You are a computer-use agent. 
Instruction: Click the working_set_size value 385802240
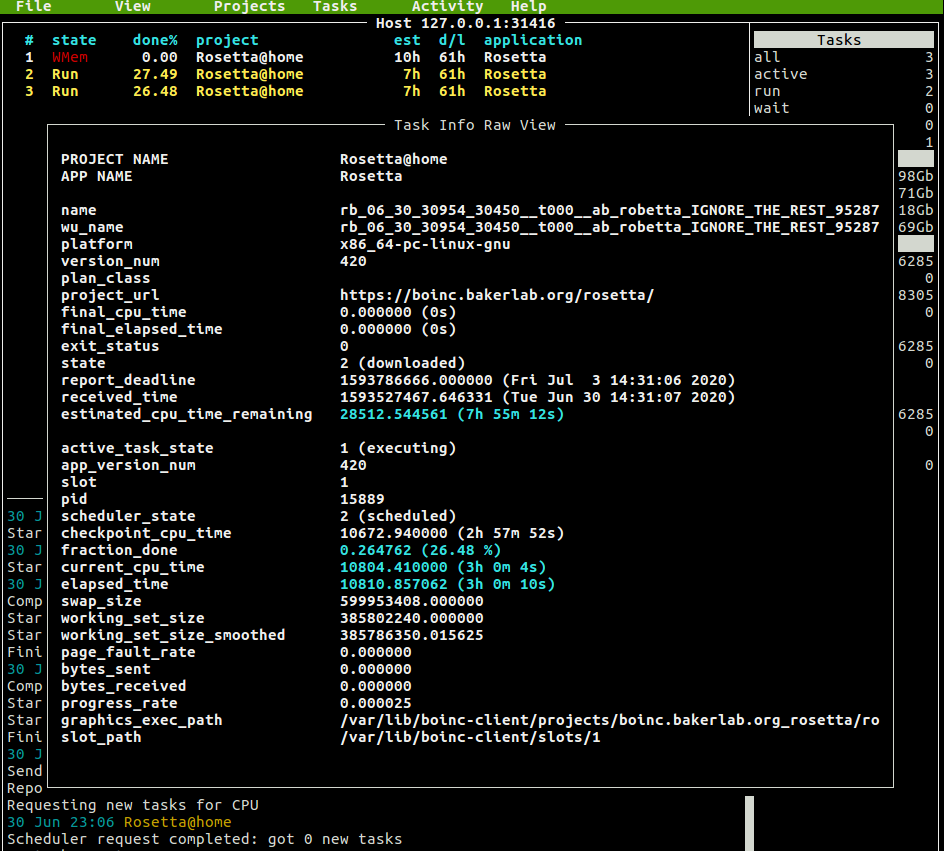(x=412, y=618)
